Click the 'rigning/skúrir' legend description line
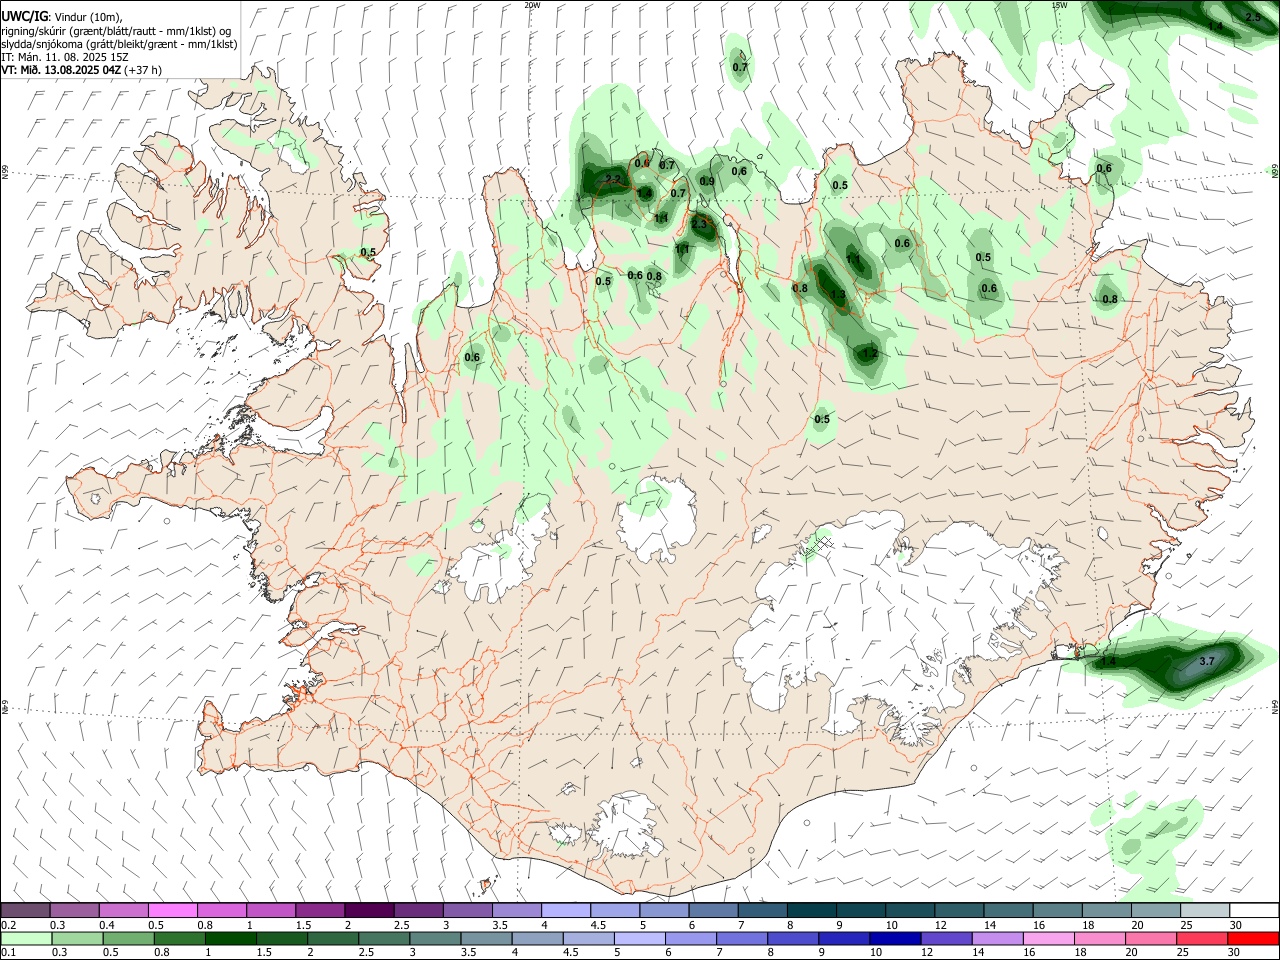1280x960 pixels. coord(117,31)
